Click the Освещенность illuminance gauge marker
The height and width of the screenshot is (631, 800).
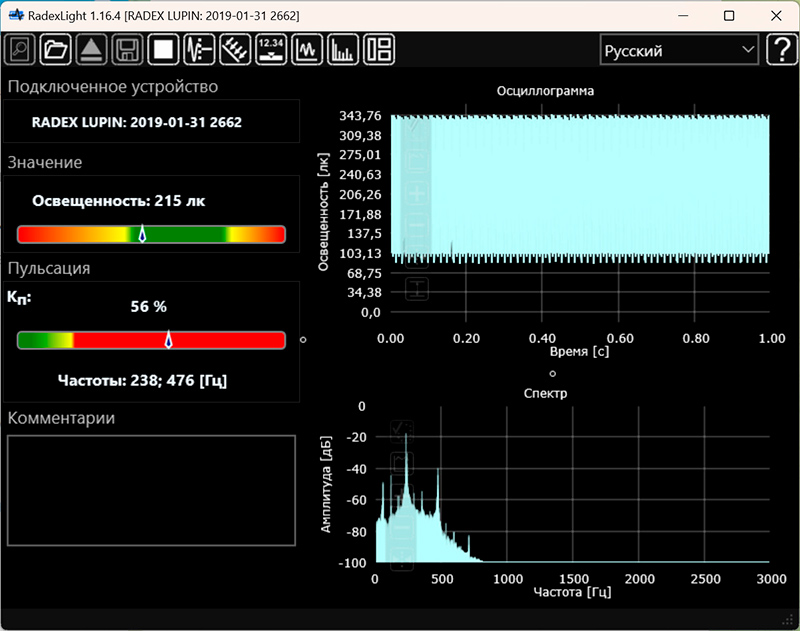[142, 234]
